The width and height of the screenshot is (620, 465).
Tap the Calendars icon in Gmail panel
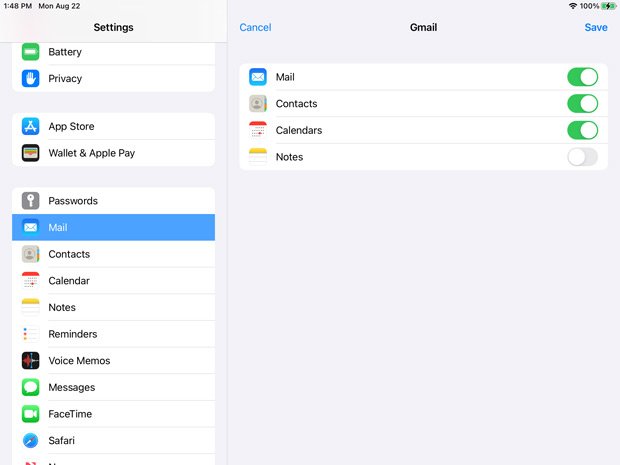click(x=258, y=130)
